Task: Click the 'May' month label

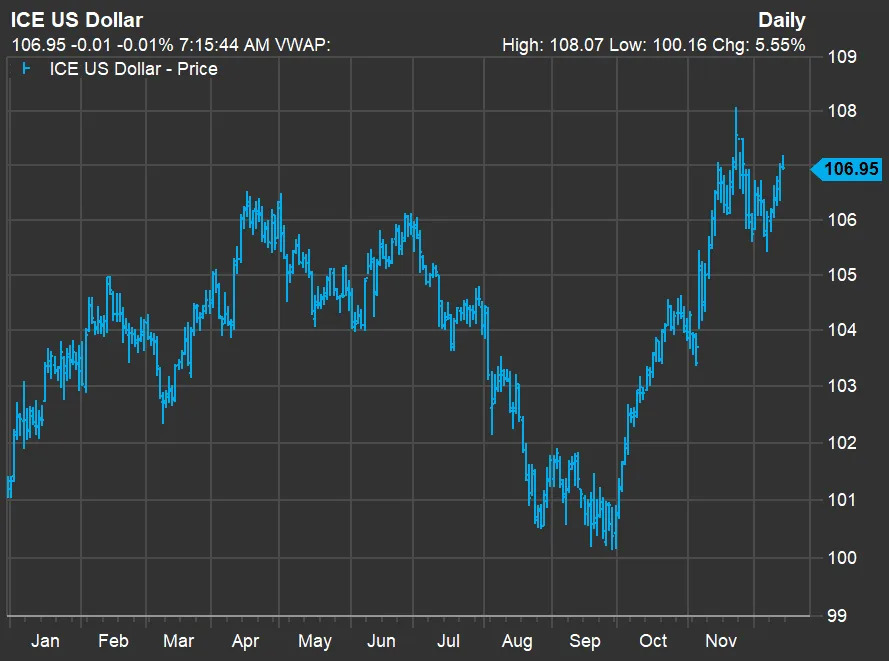Action: [315, 642]
